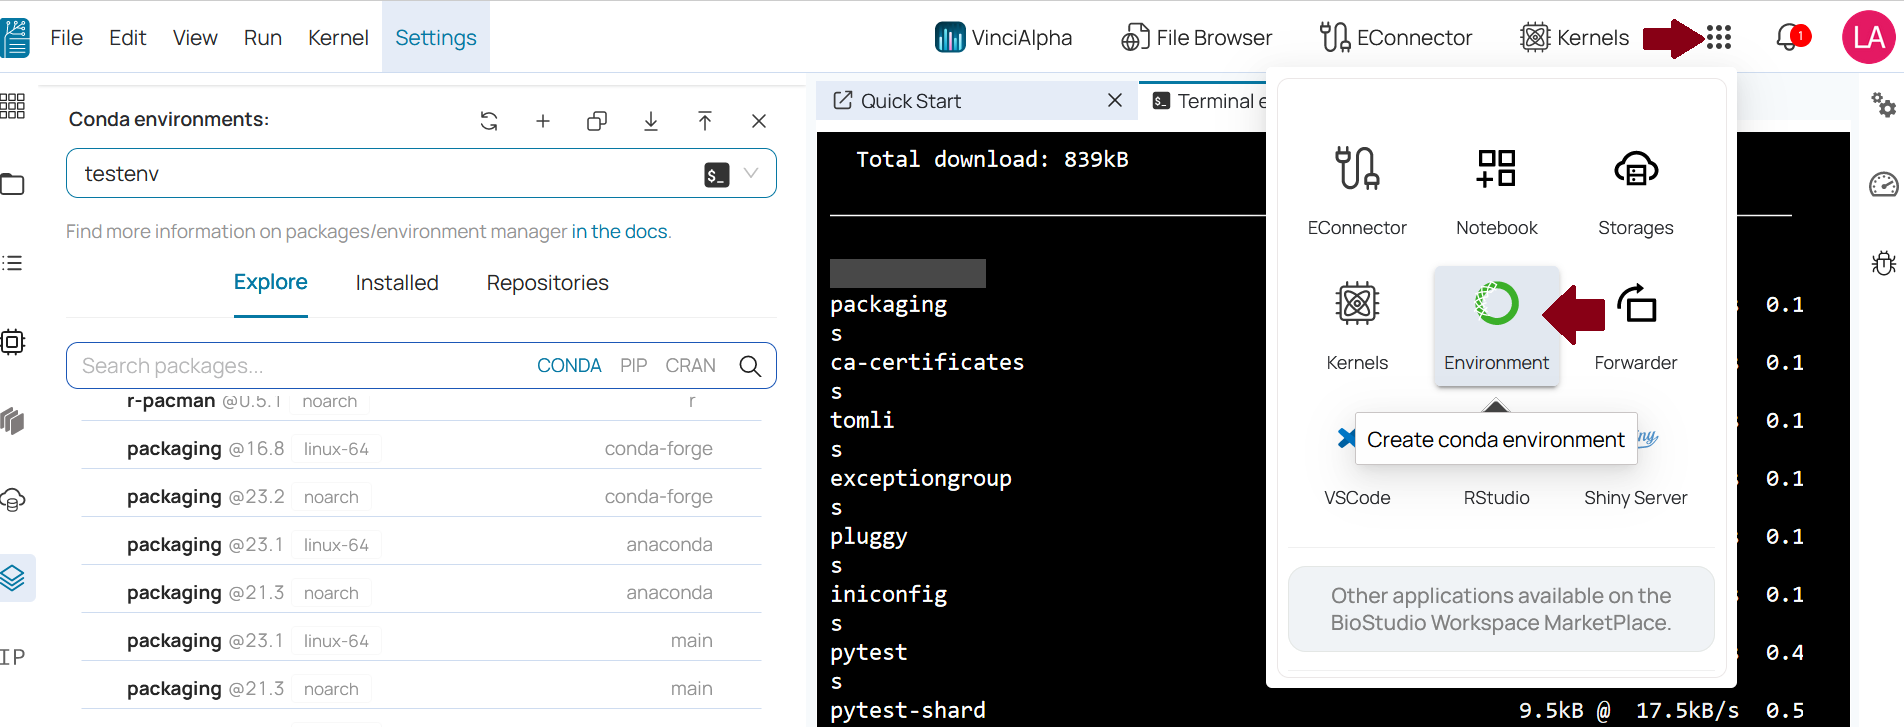Viewport: 1904px width, 727px height.
Task: Open left sidebar list contents icon
Action: click(x=12, y=263)
